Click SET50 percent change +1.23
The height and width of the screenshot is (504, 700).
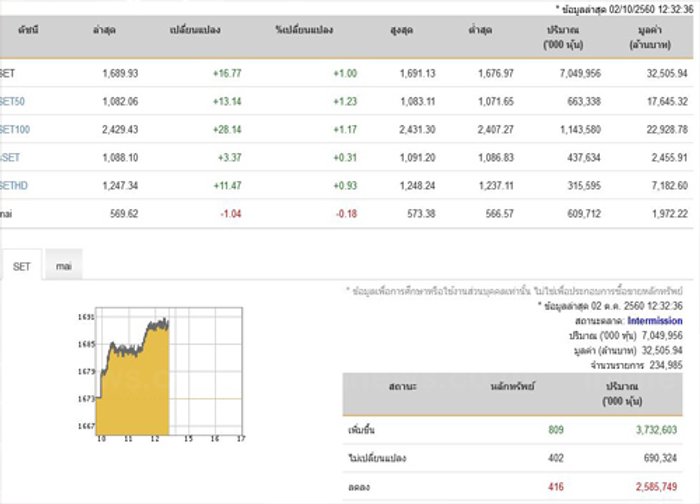(345, 101)
